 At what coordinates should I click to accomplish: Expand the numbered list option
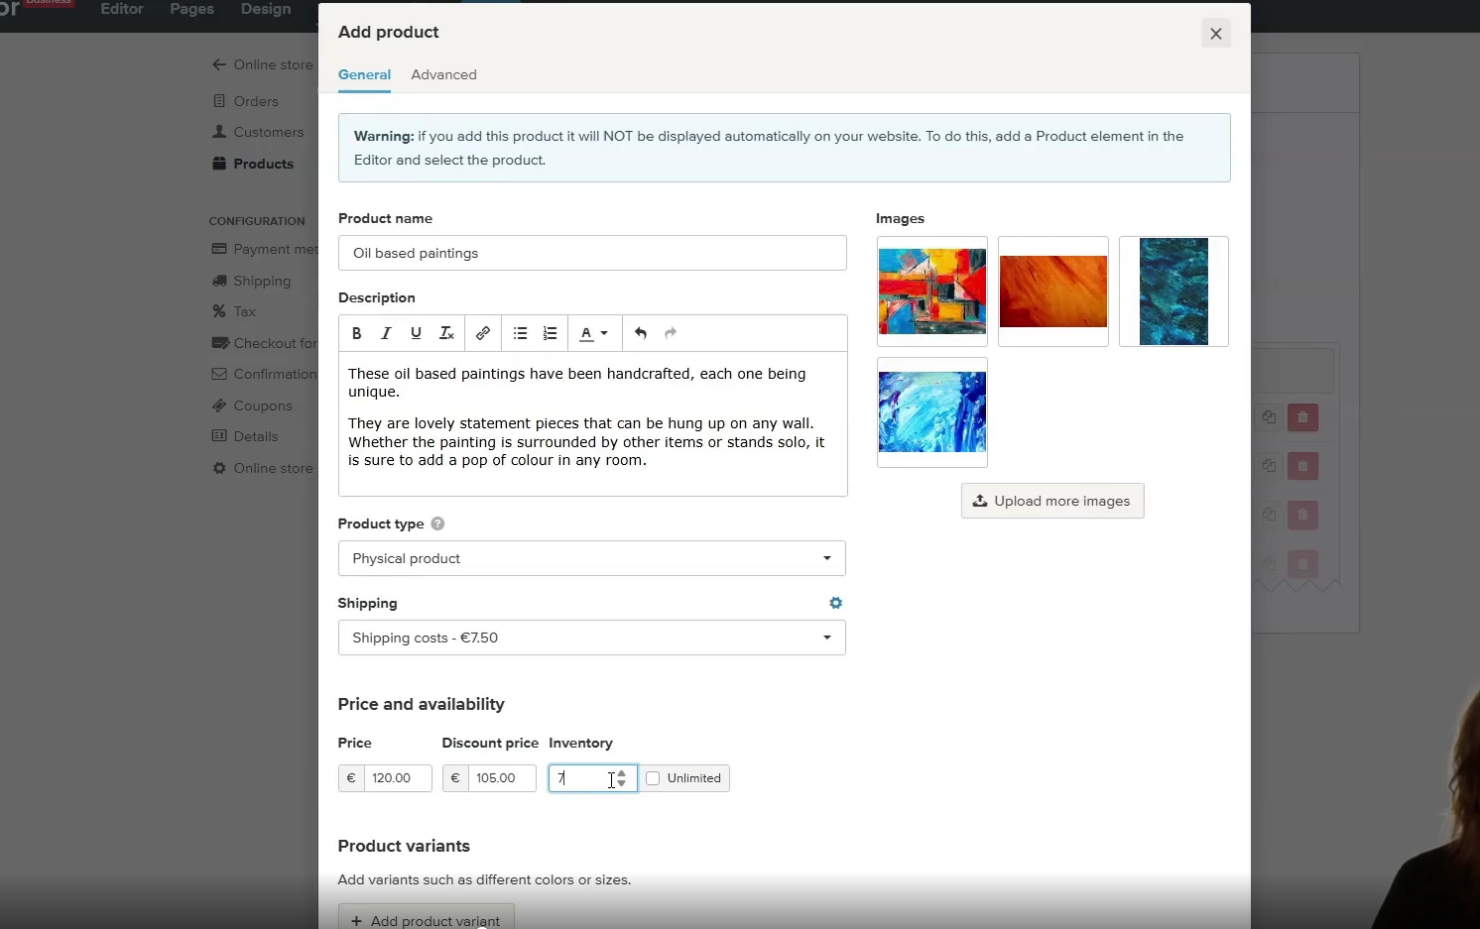[549, 333]
